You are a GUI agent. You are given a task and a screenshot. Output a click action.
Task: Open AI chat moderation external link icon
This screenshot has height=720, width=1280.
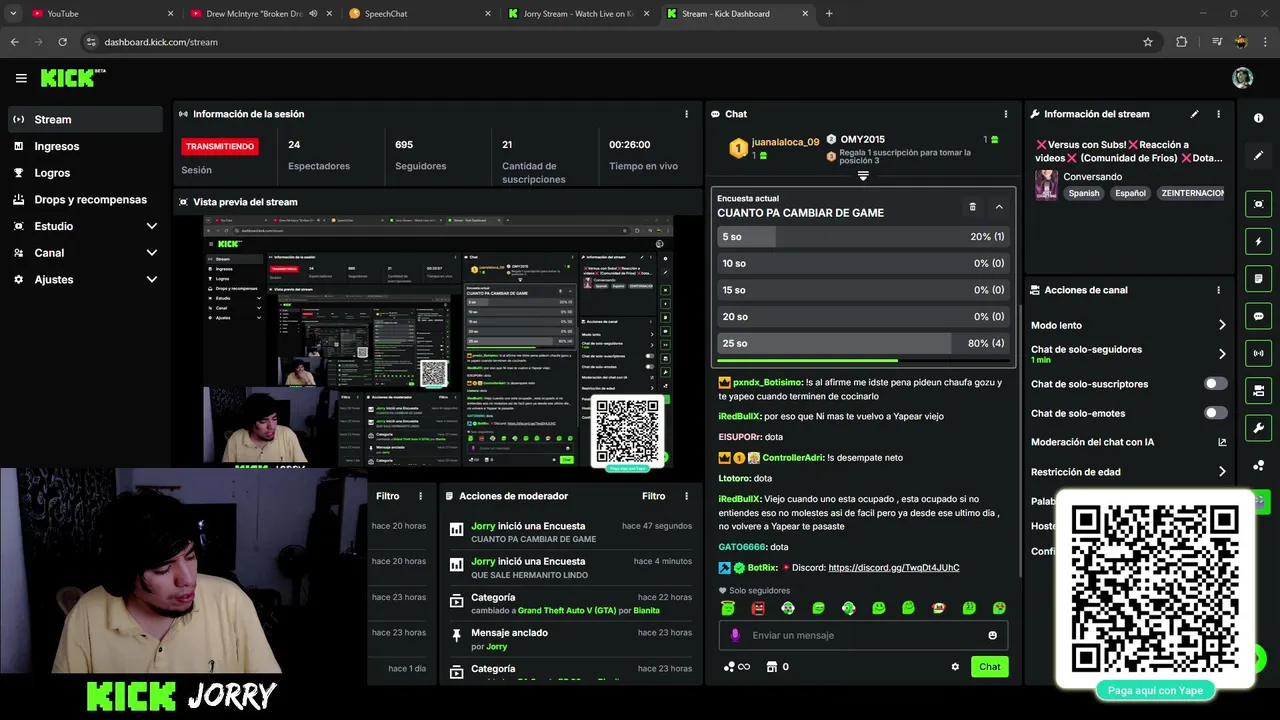click(x=1222, y=442)
